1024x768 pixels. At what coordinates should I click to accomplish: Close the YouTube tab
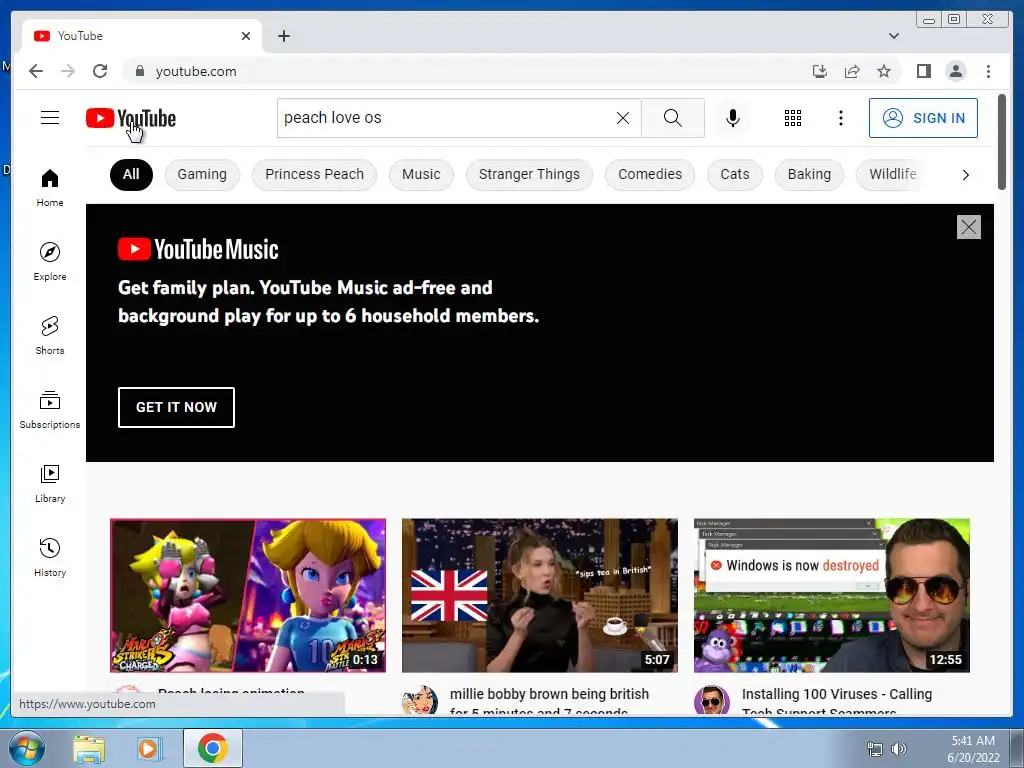pos(246,36)
